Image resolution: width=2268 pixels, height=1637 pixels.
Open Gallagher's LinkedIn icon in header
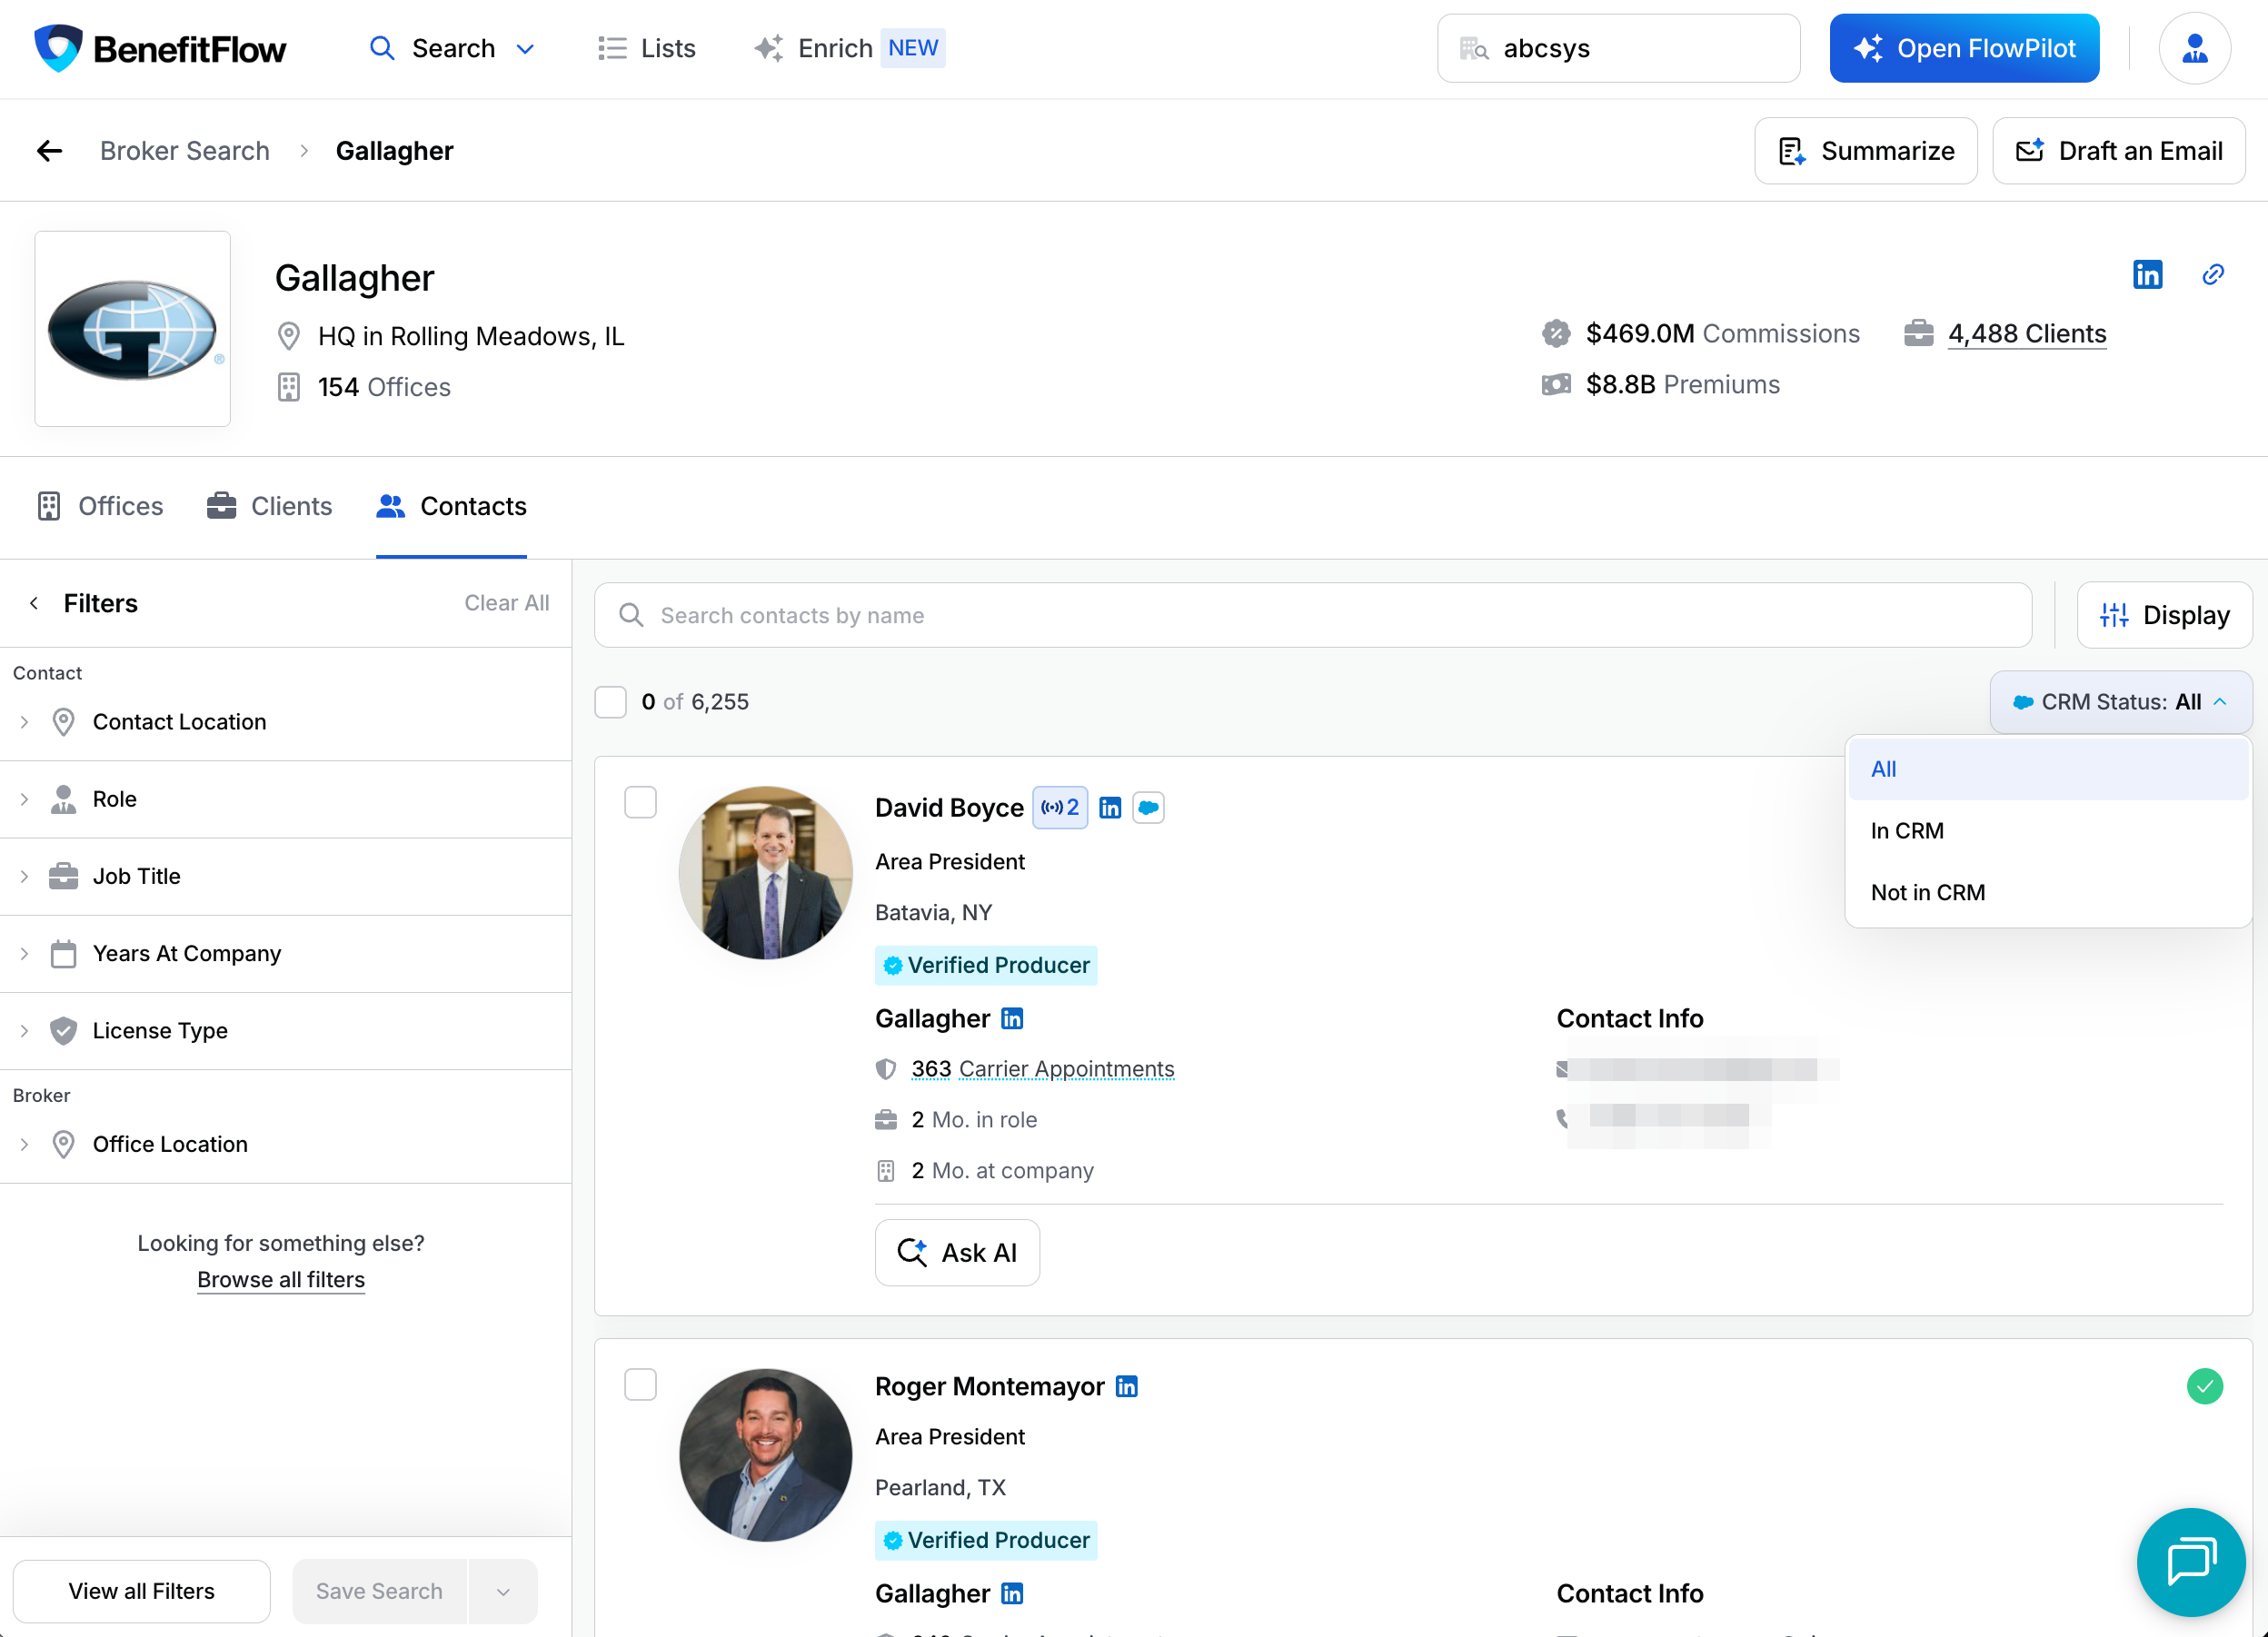[x=2147, y=274]
